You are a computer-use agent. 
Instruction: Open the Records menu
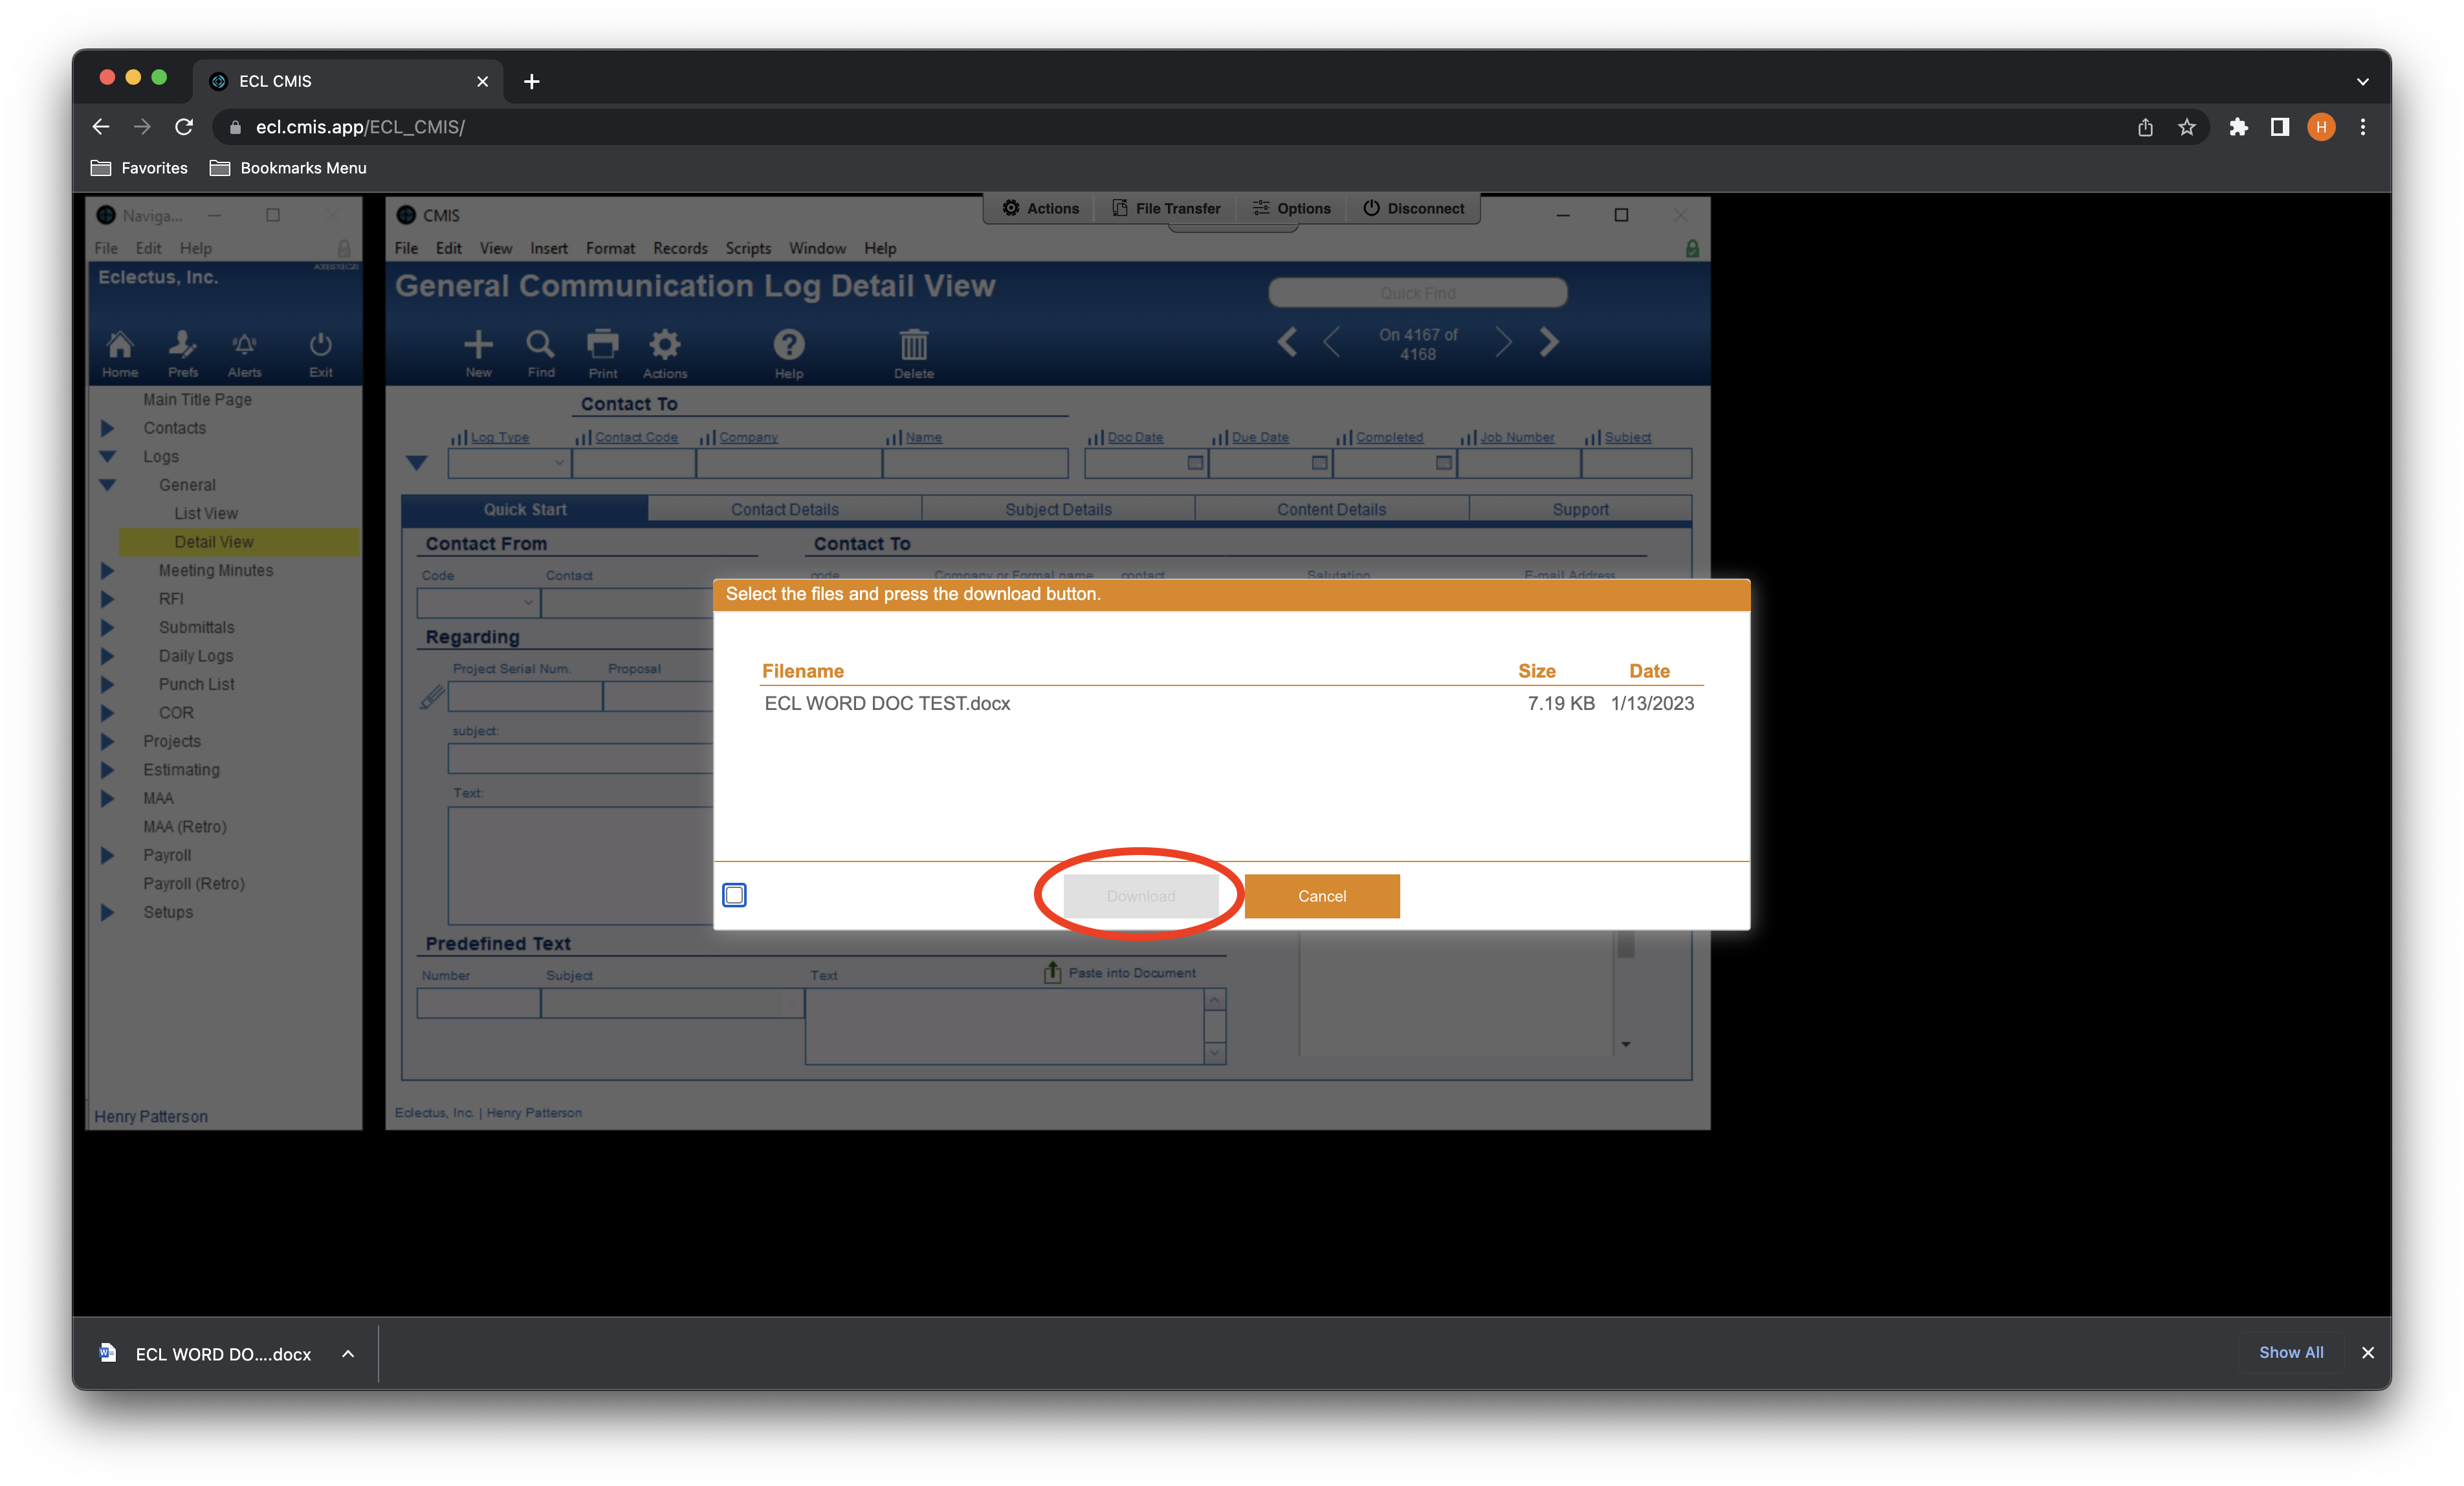pos(680,248)
